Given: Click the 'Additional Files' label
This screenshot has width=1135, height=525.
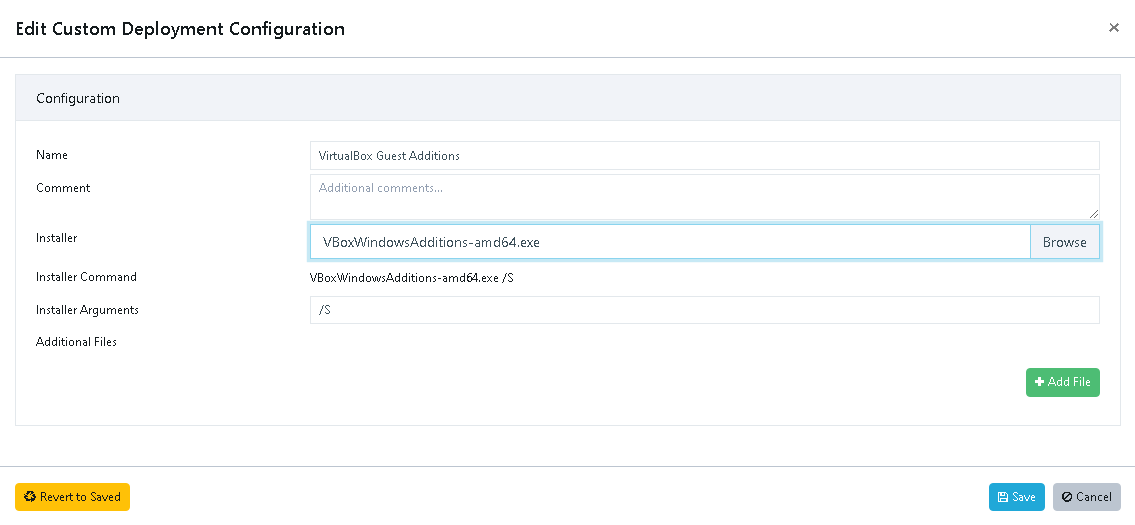Looking at the screenshot, I should (x=77, y=342).
